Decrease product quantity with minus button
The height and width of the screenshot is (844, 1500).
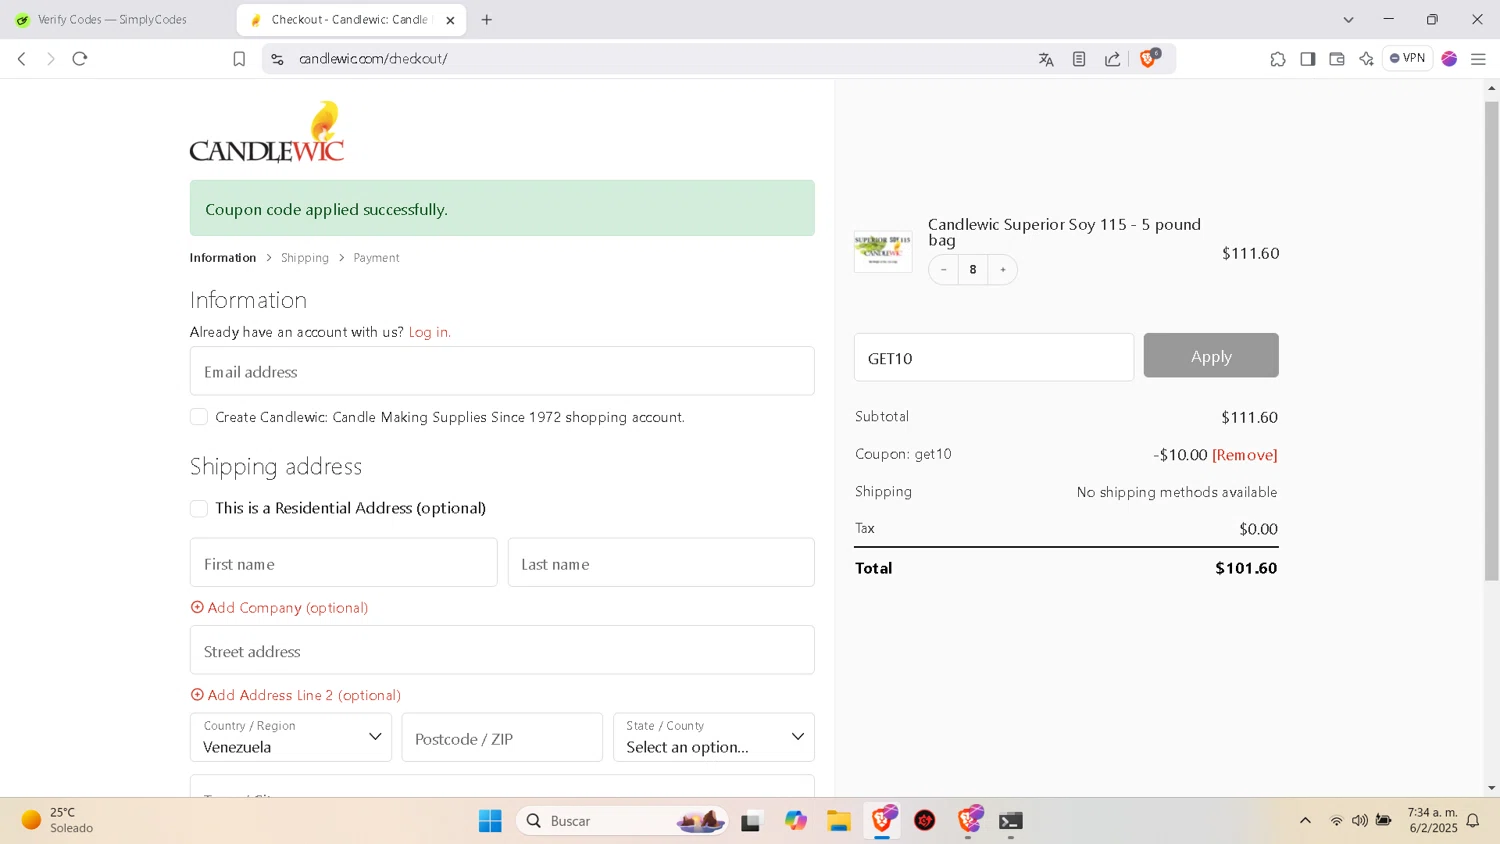pos(943,270)
